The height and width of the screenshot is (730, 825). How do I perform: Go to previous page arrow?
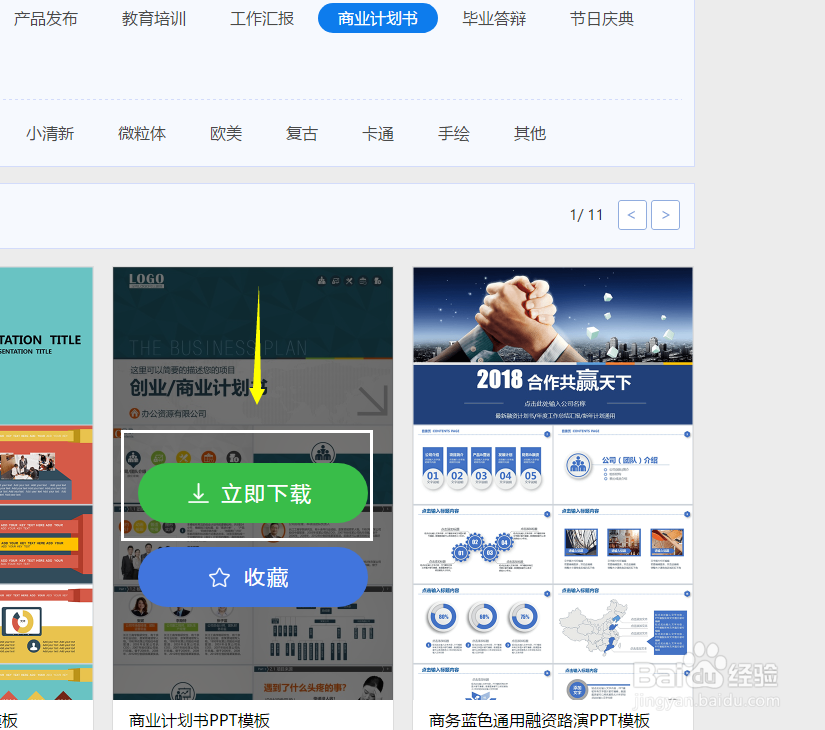point(632,215)
